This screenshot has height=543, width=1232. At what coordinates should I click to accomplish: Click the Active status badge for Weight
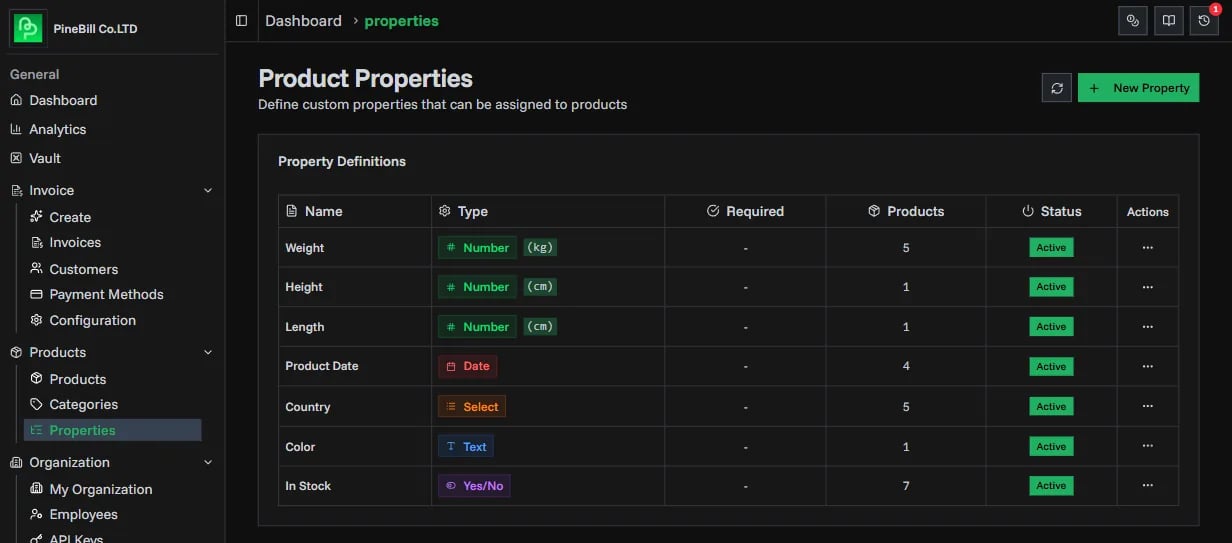1051,247
